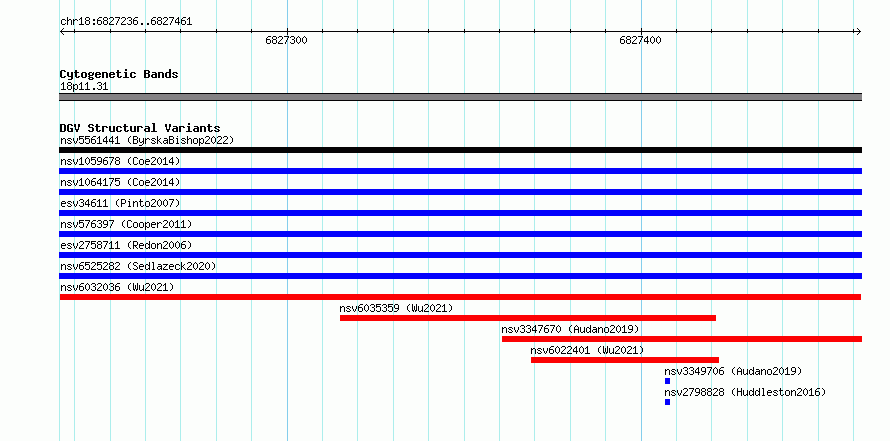Open nsv3347670 (Audano2019) variant label
This screenshot has height=441, width=890.
pos(570,329)
